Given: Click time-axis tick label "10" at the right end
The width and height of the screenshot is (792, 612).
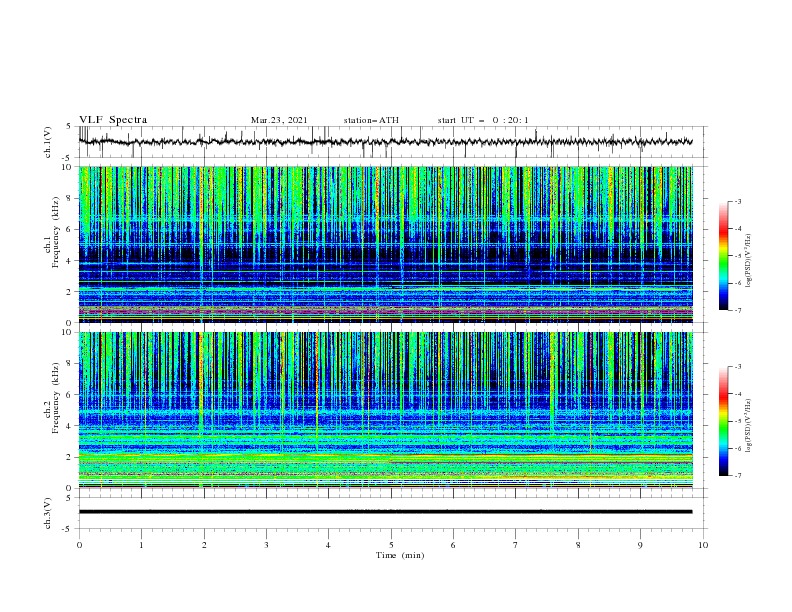Looking at the screenshot, I should 703,545.
